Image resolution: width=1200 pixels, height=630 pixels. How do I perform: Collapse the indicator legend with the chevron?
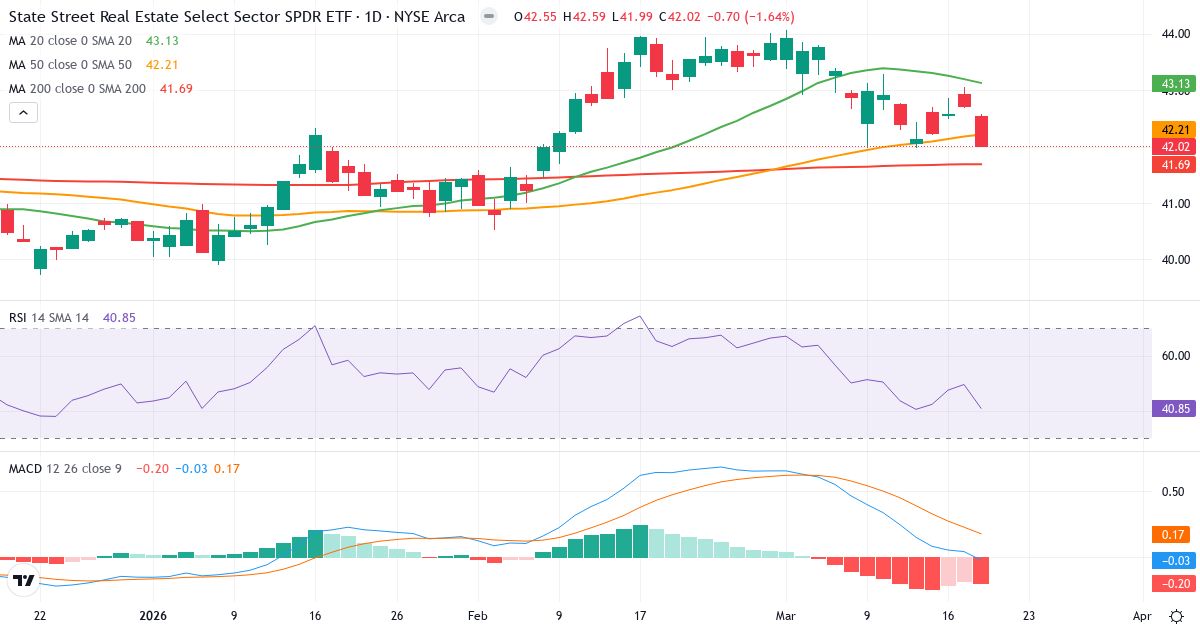click(22, 112)
